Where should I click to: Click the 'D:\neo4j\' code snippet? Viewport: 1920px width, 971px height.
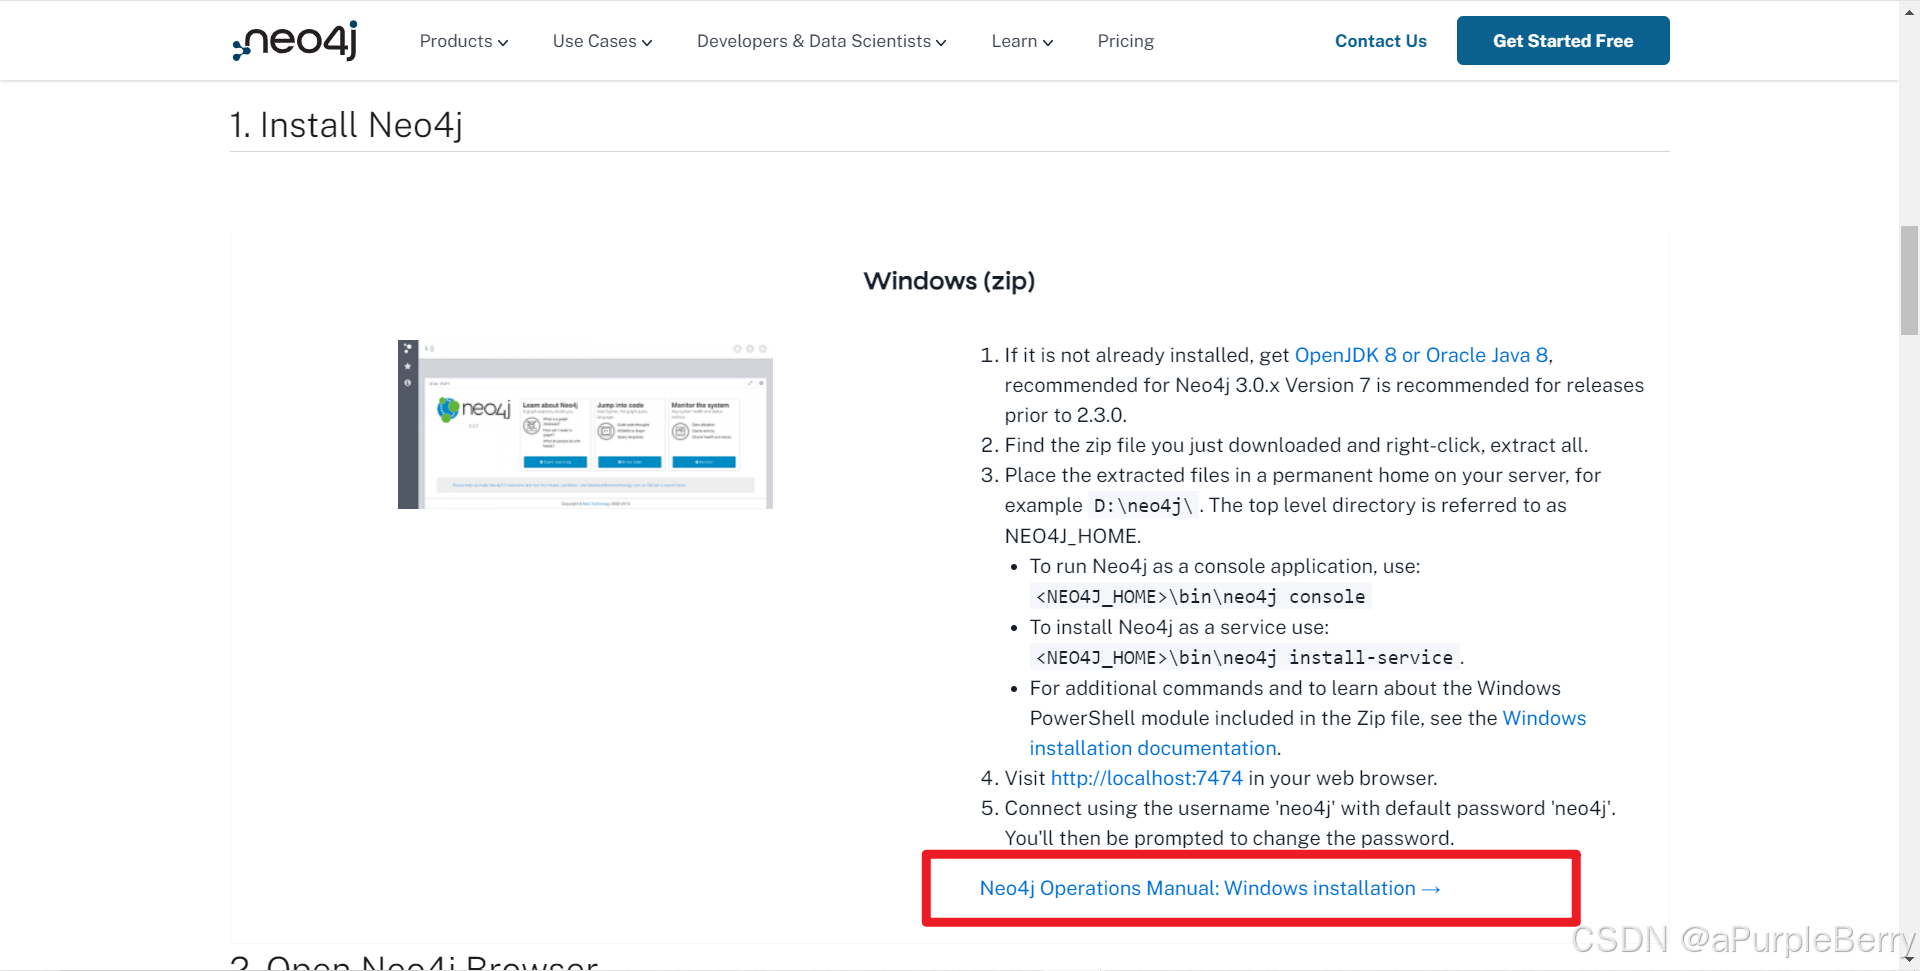1143,506
